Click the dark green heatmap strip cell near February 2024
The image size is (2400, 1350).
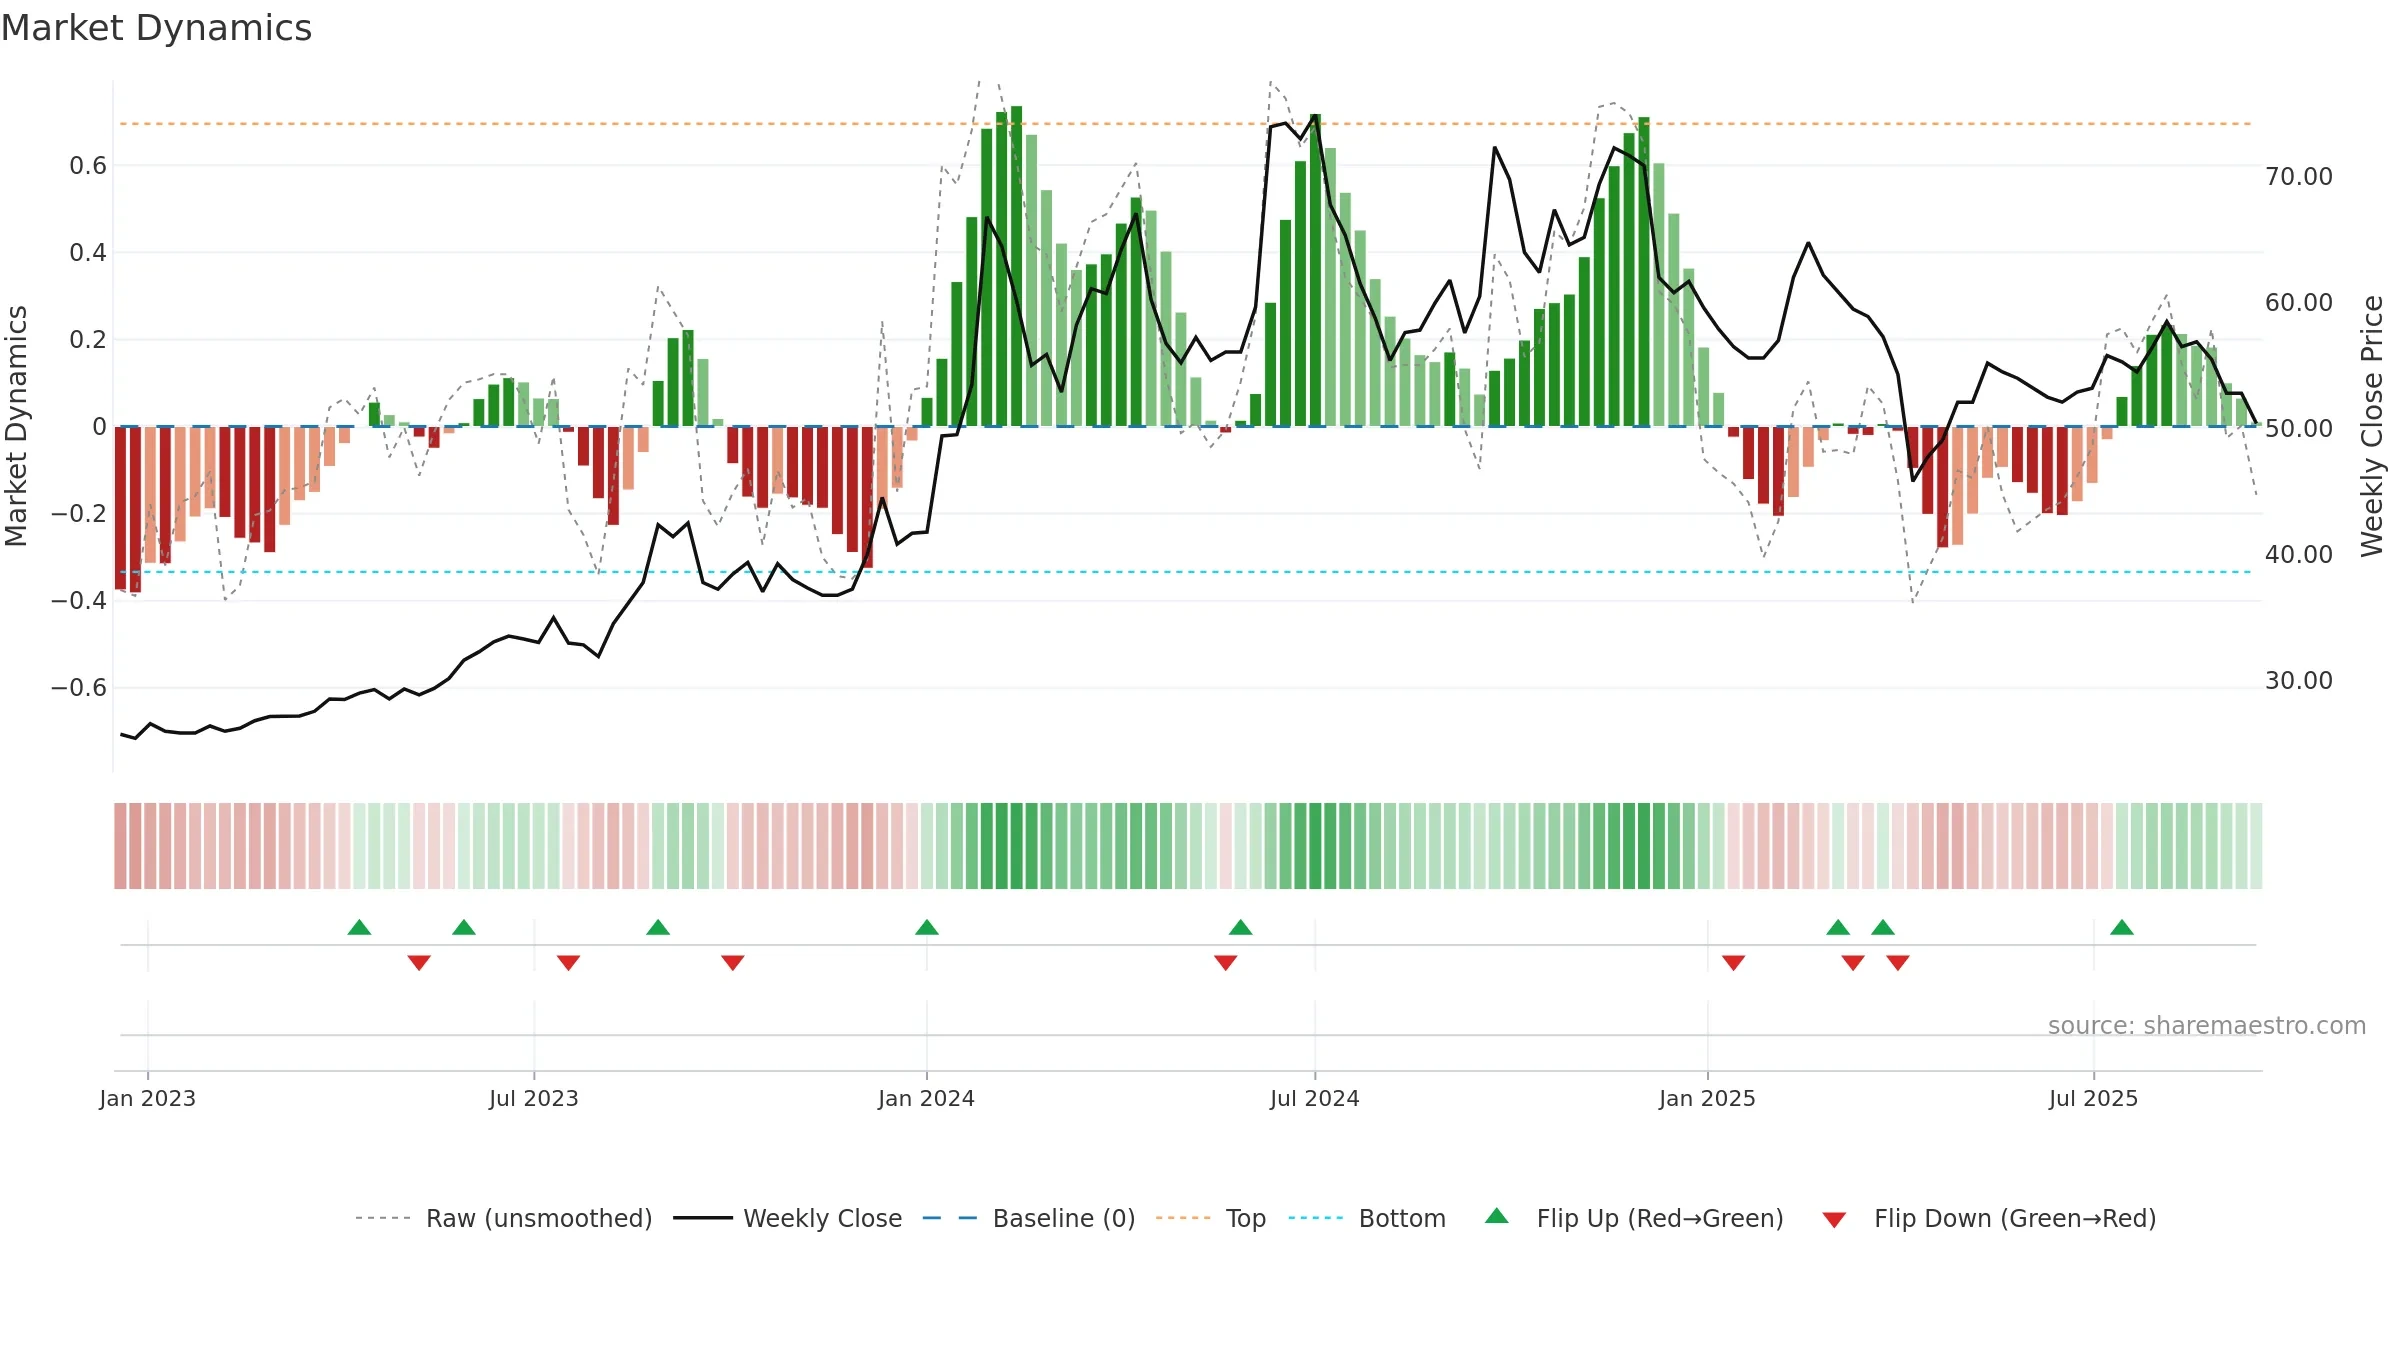[x=1016, y=846]
